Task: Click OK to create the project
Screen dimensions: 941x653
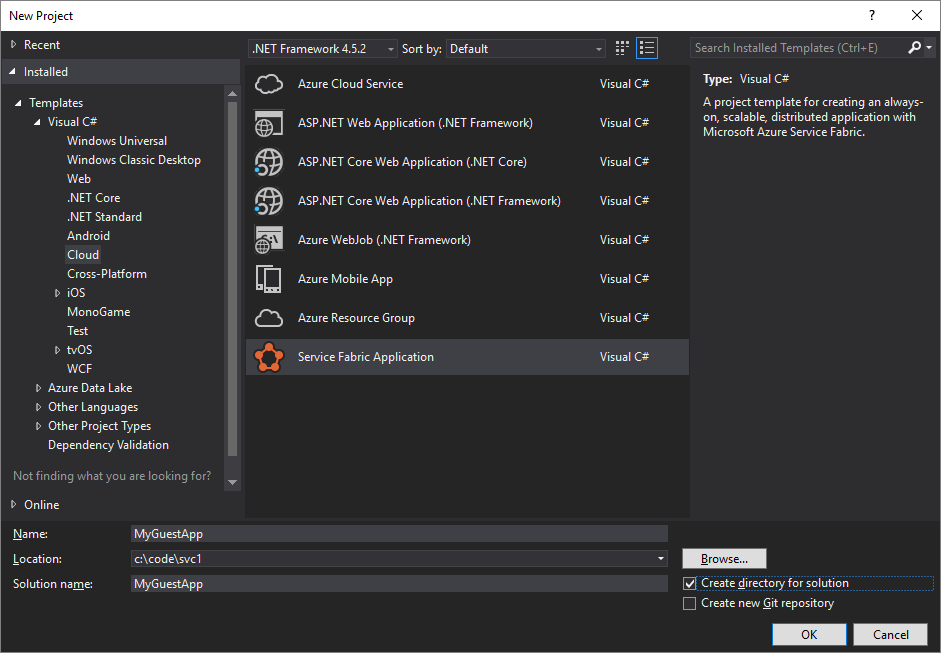Action: coord(808,634)
